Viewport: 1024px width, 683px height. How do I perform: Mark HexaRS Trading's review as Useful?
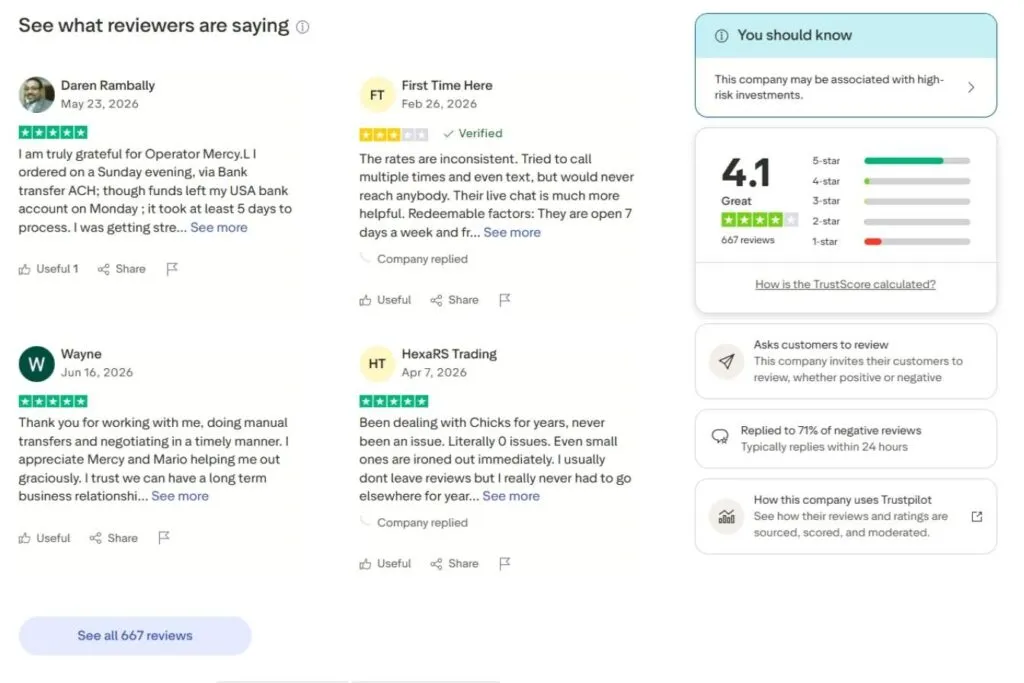[x=385, y=564]
